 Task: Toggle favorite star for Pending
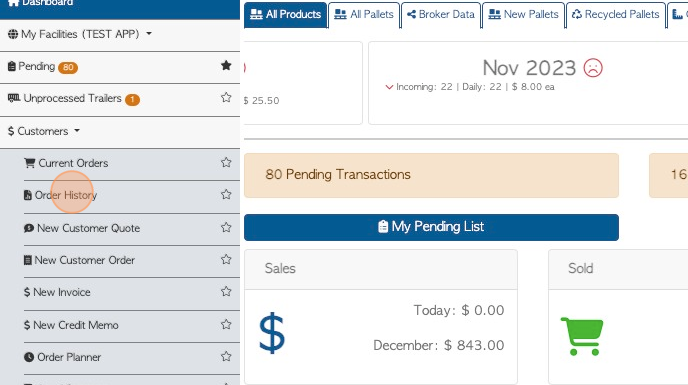coord(226,65)
